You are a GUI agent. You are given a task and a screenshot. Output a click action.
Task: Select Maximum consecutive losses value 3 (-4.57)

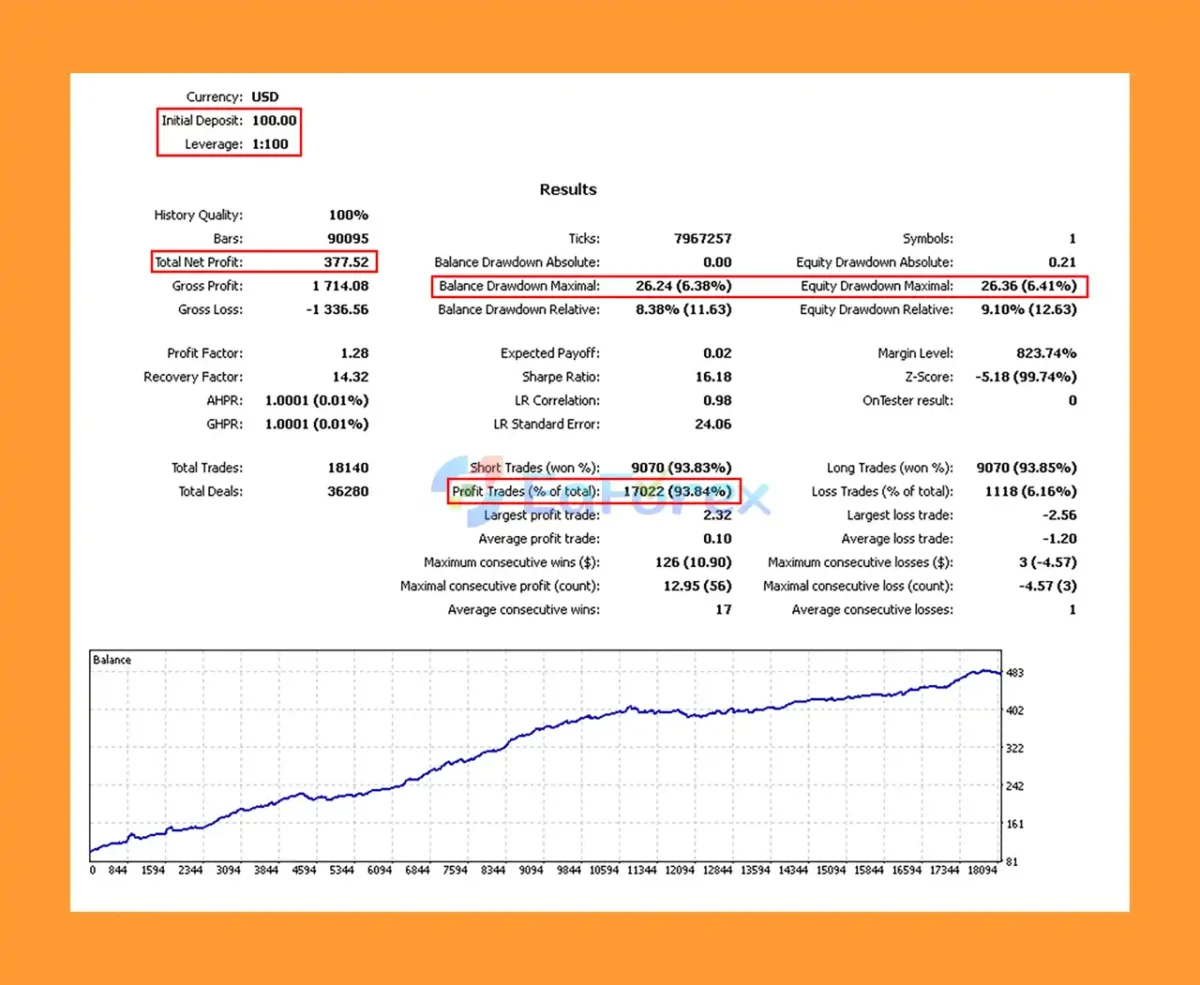pos(1048,563)
